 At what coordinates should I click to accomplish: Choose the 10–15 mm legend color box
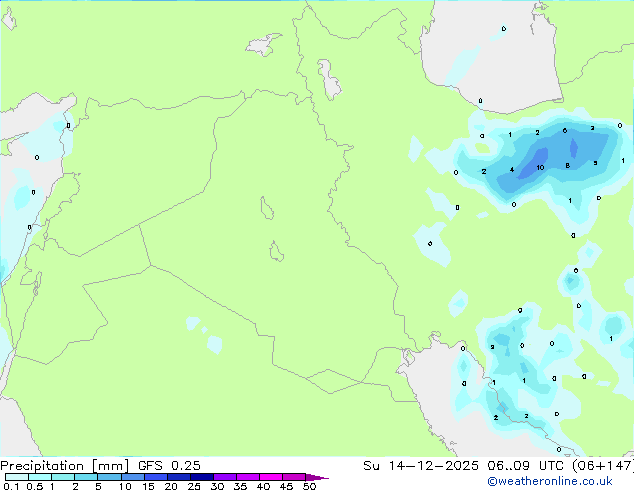click(132, 477)
